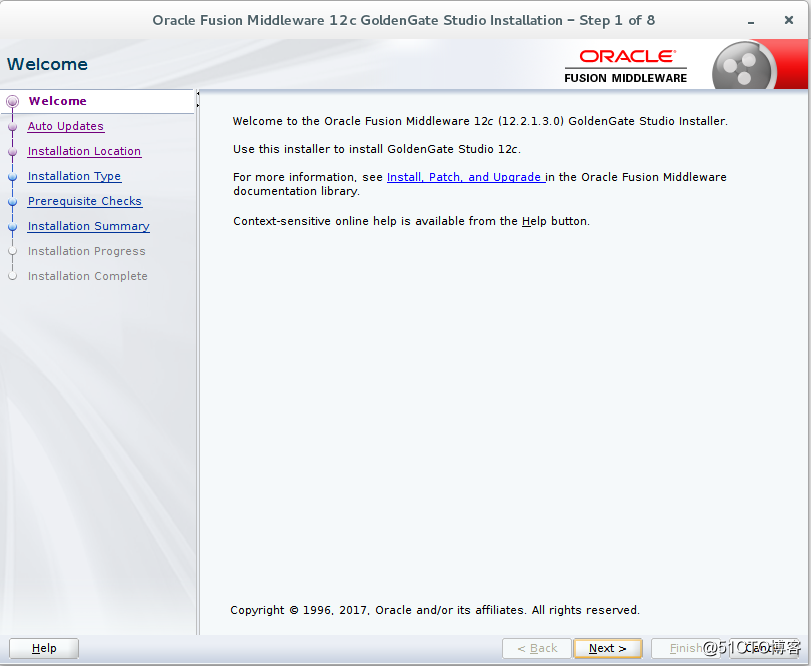Open the Help button
The height and width of the screenshot is (666, 811).
(x=44, y=648)
